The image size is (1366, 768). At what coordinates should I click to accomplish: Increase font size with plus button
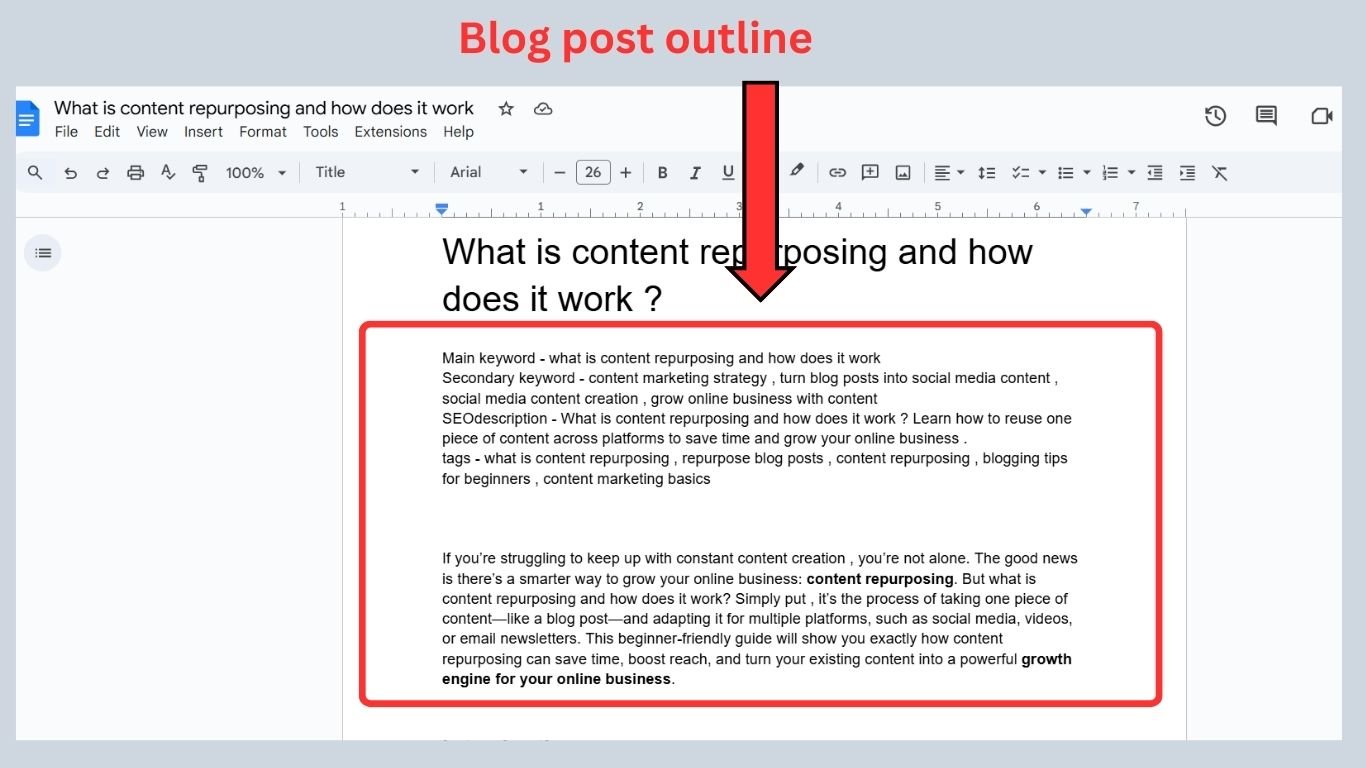tap(626, 173)
